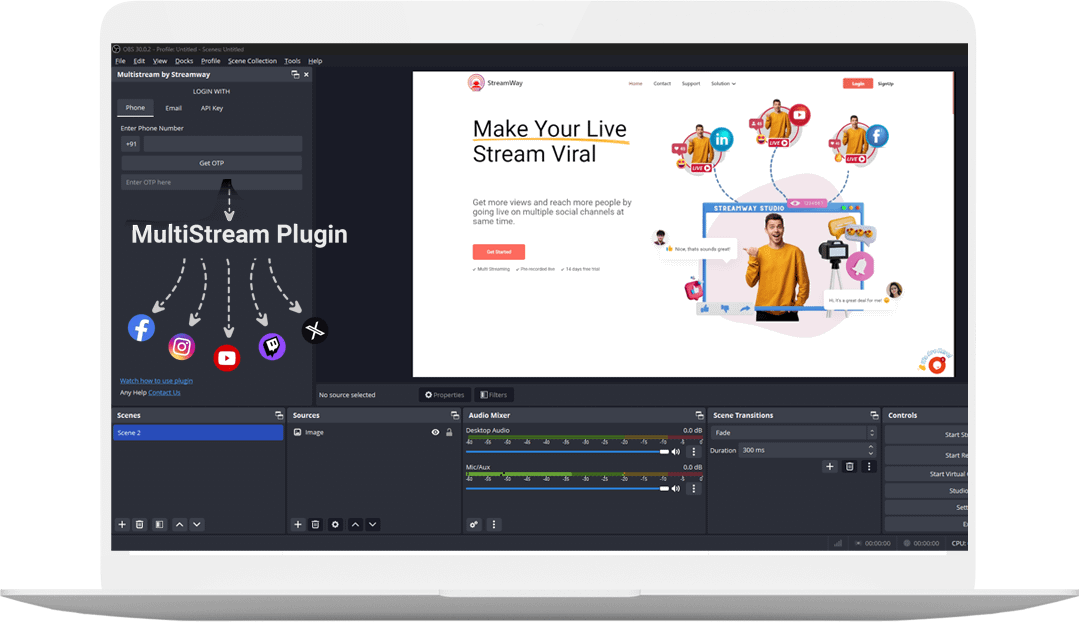Open the Docks menu
1079x622 pixels.
pyautogui.click(x=184, y=61)
